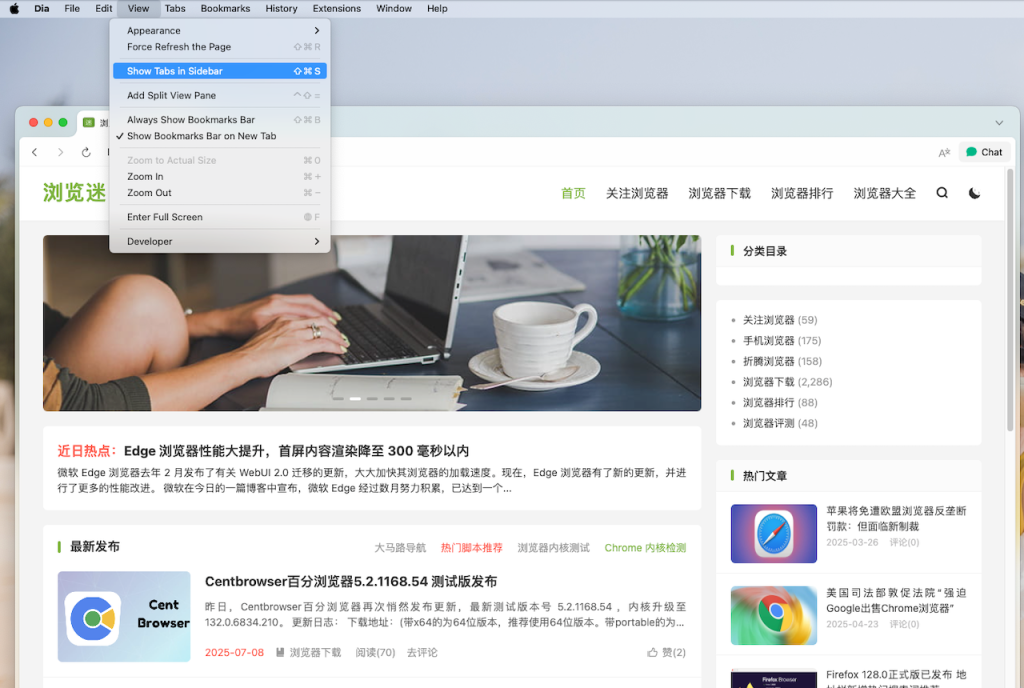This screenshot has width=1024, height=688.
Task: Like the post with the thumbs-up 赞(2)
Action: click(x=666, y=652)
